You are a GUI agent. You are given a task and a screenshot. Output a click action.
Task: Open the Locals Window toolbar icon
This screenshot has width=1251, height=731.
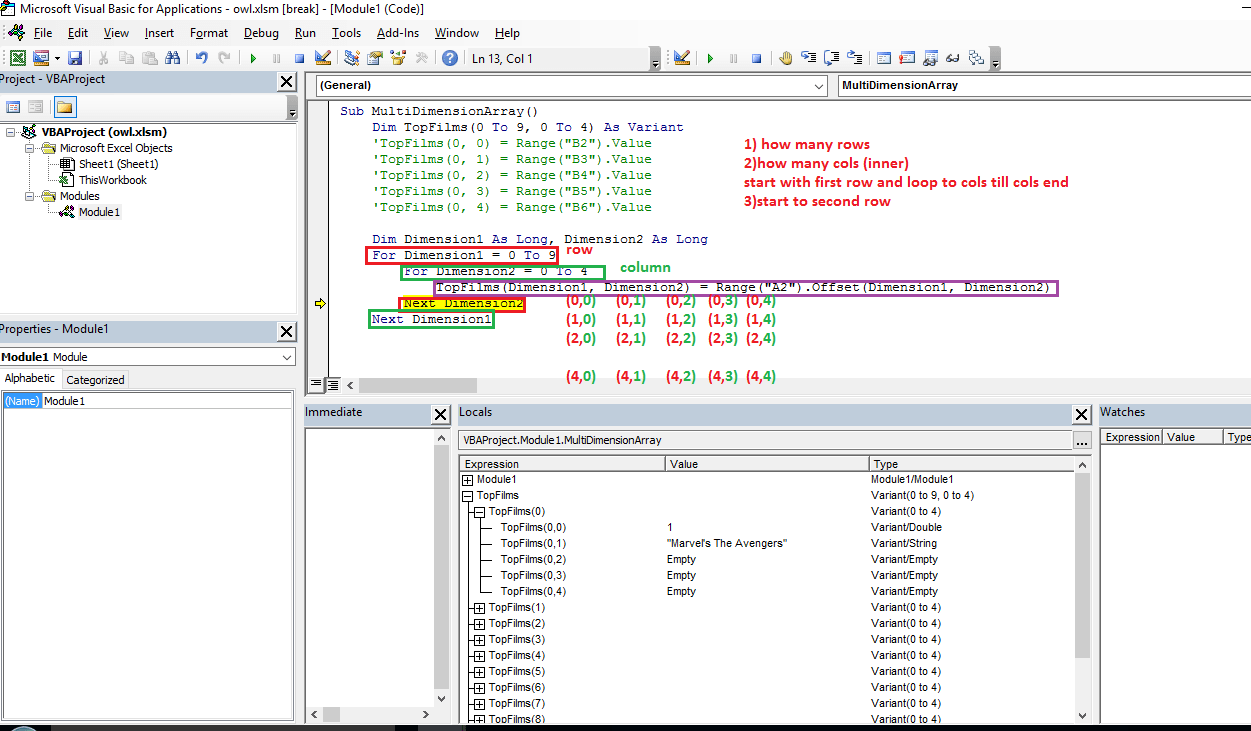(x=884, y=58)
